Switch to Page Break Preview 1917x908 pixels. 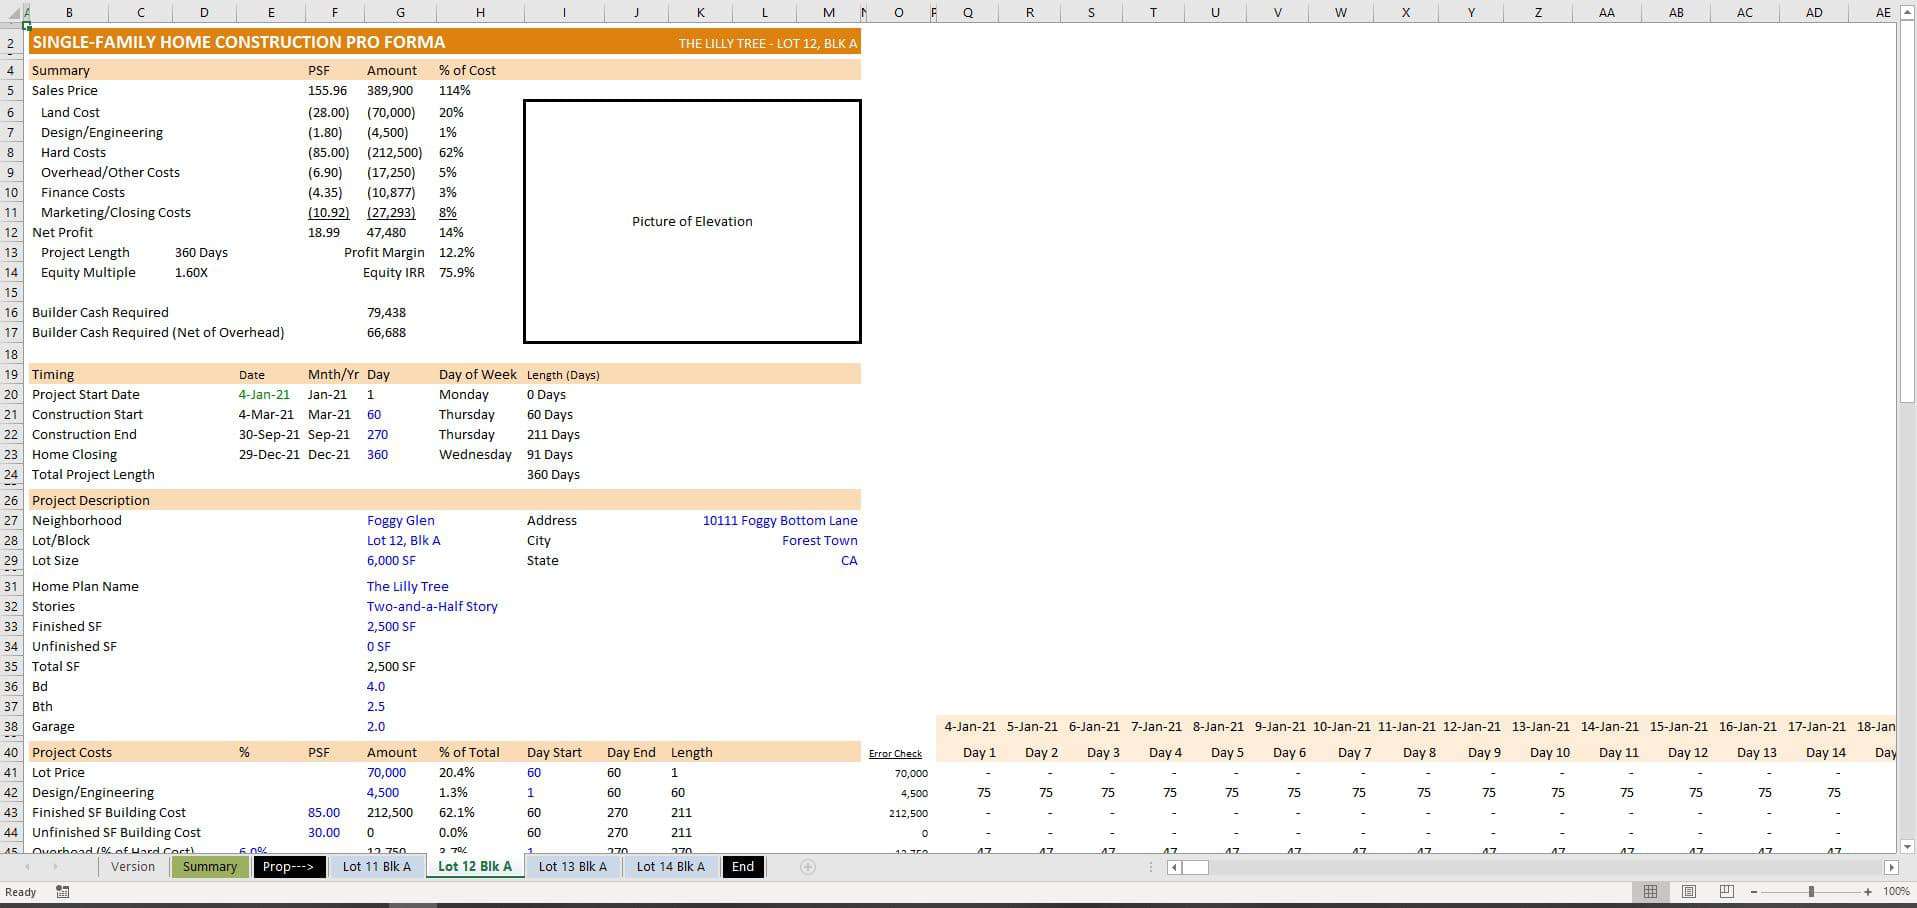tap(1727, 891)
